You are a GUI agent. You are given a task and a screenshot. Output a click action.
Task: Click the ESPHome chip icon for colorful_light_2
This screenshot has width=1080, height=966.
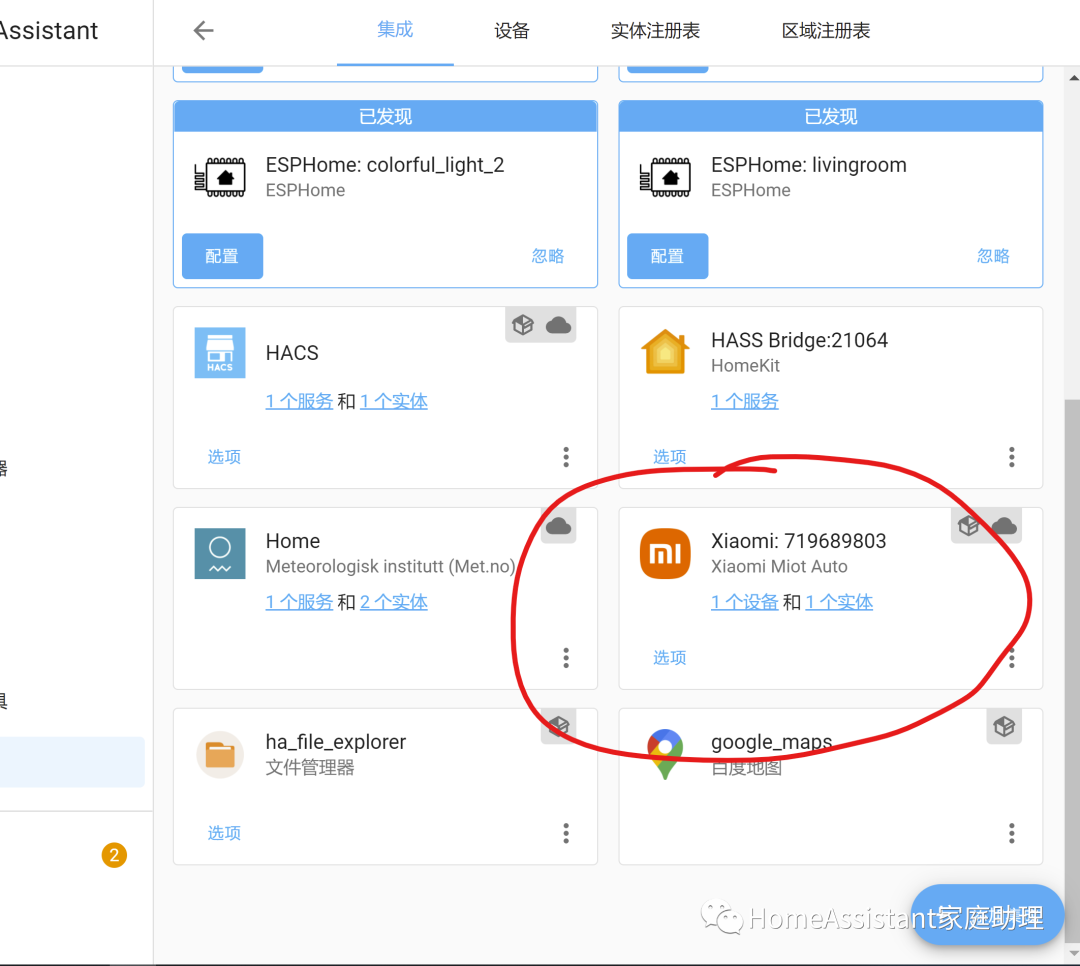click(220, 176)
